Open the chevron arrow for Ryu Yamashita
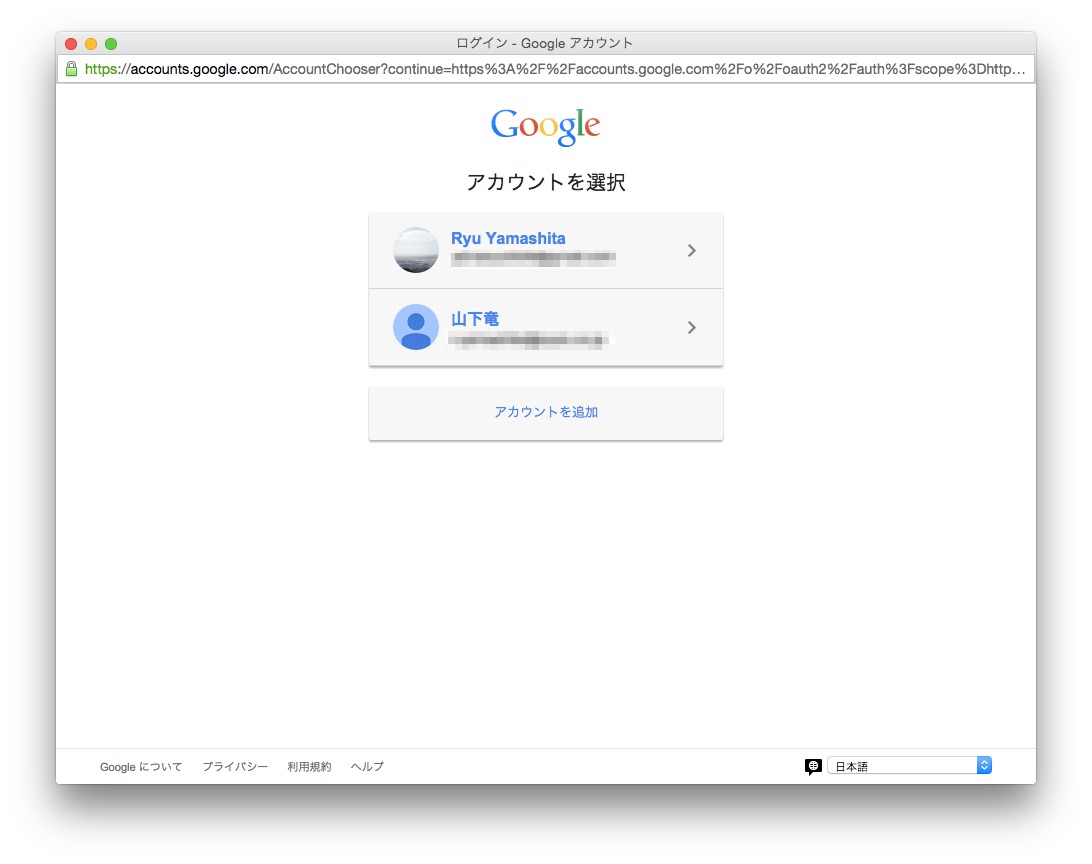The image size is (1092, 864). [692, 251]
